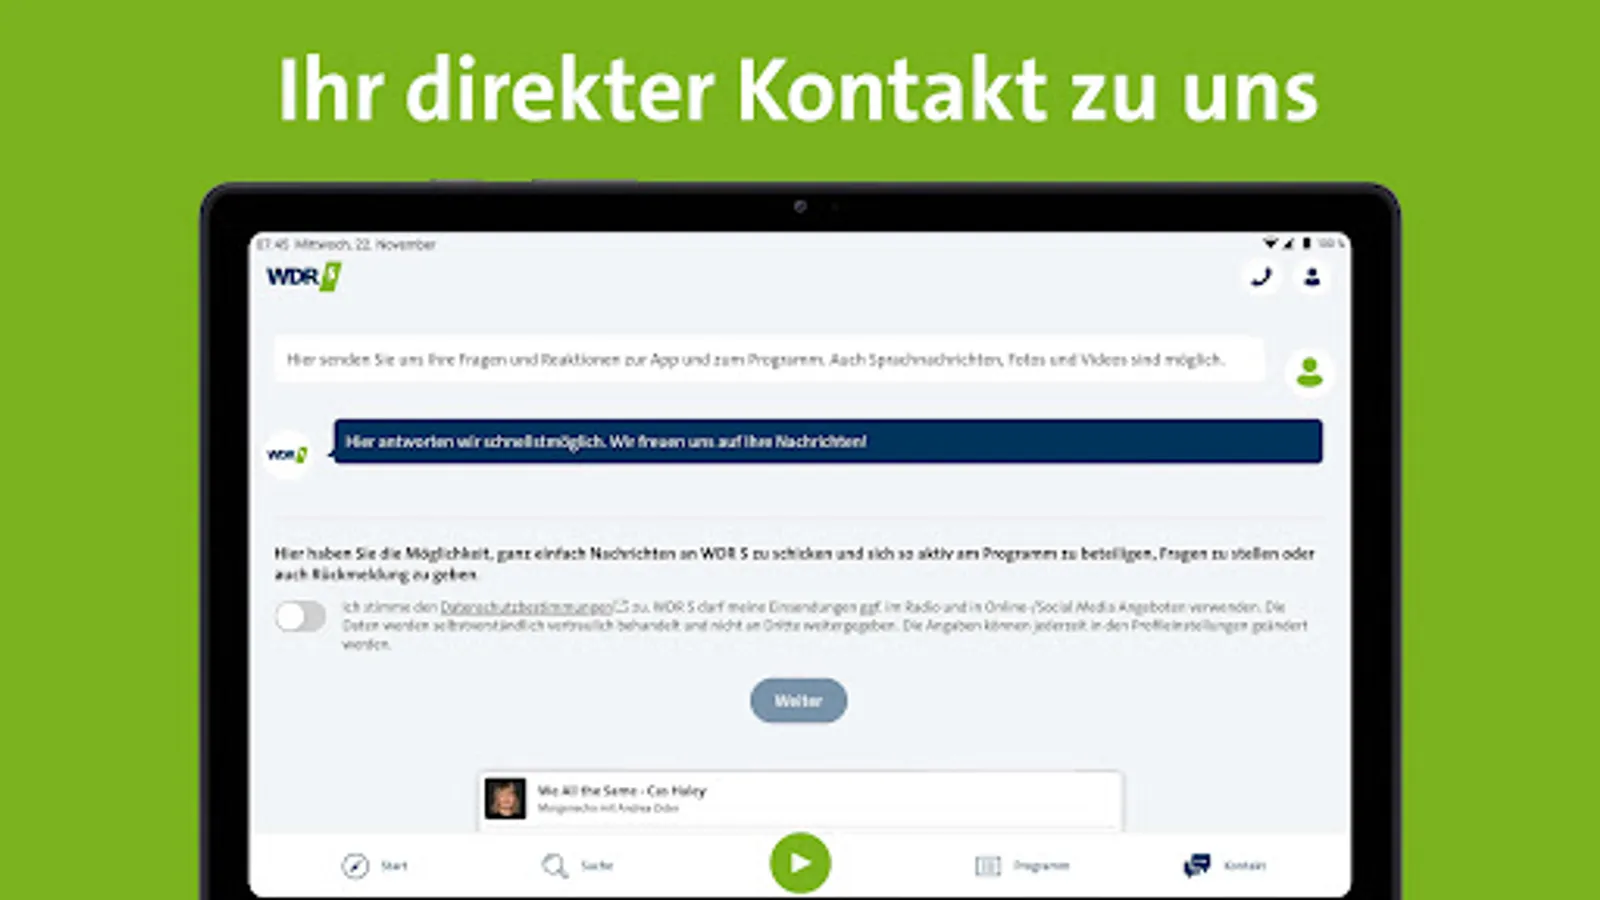
Task: Click the battery icon in status bar
Action: [1306, 243]
